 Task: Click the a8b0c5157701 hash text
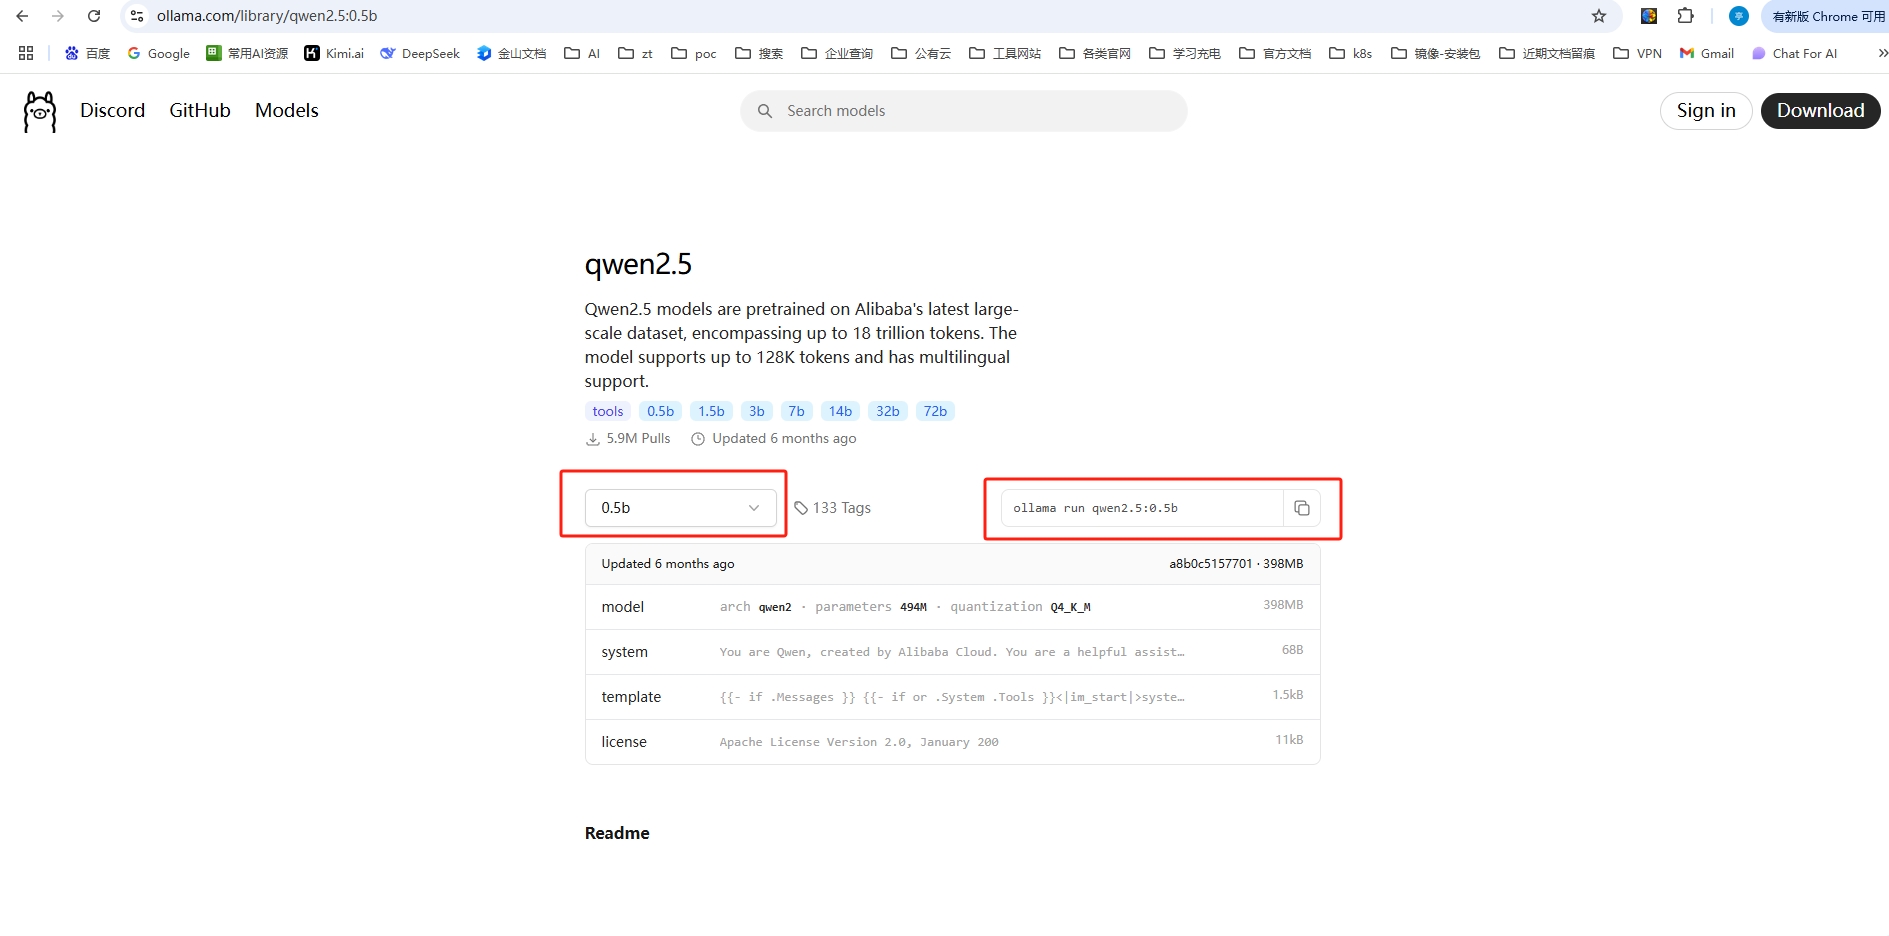pyautogui.click(x=1211, y=564)
